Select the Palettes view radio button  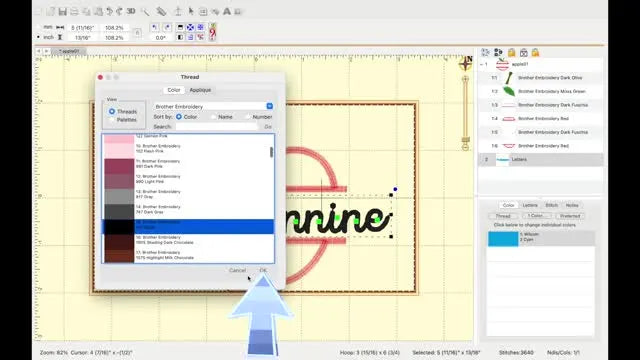coord(112,120)
